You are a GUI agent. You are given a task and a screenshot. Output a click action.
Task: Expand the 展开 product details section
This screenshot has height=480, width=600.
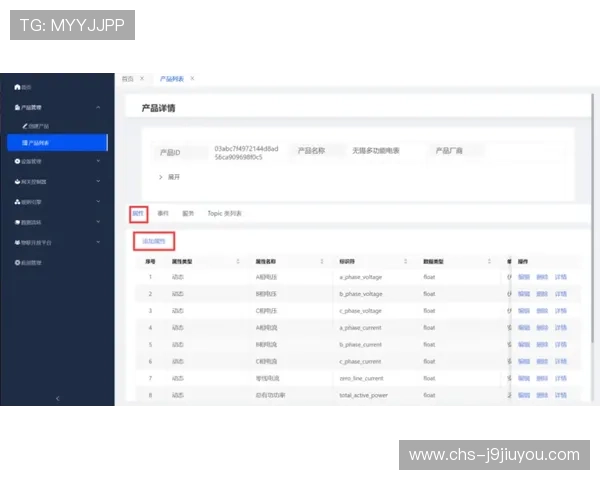[170, 177]
